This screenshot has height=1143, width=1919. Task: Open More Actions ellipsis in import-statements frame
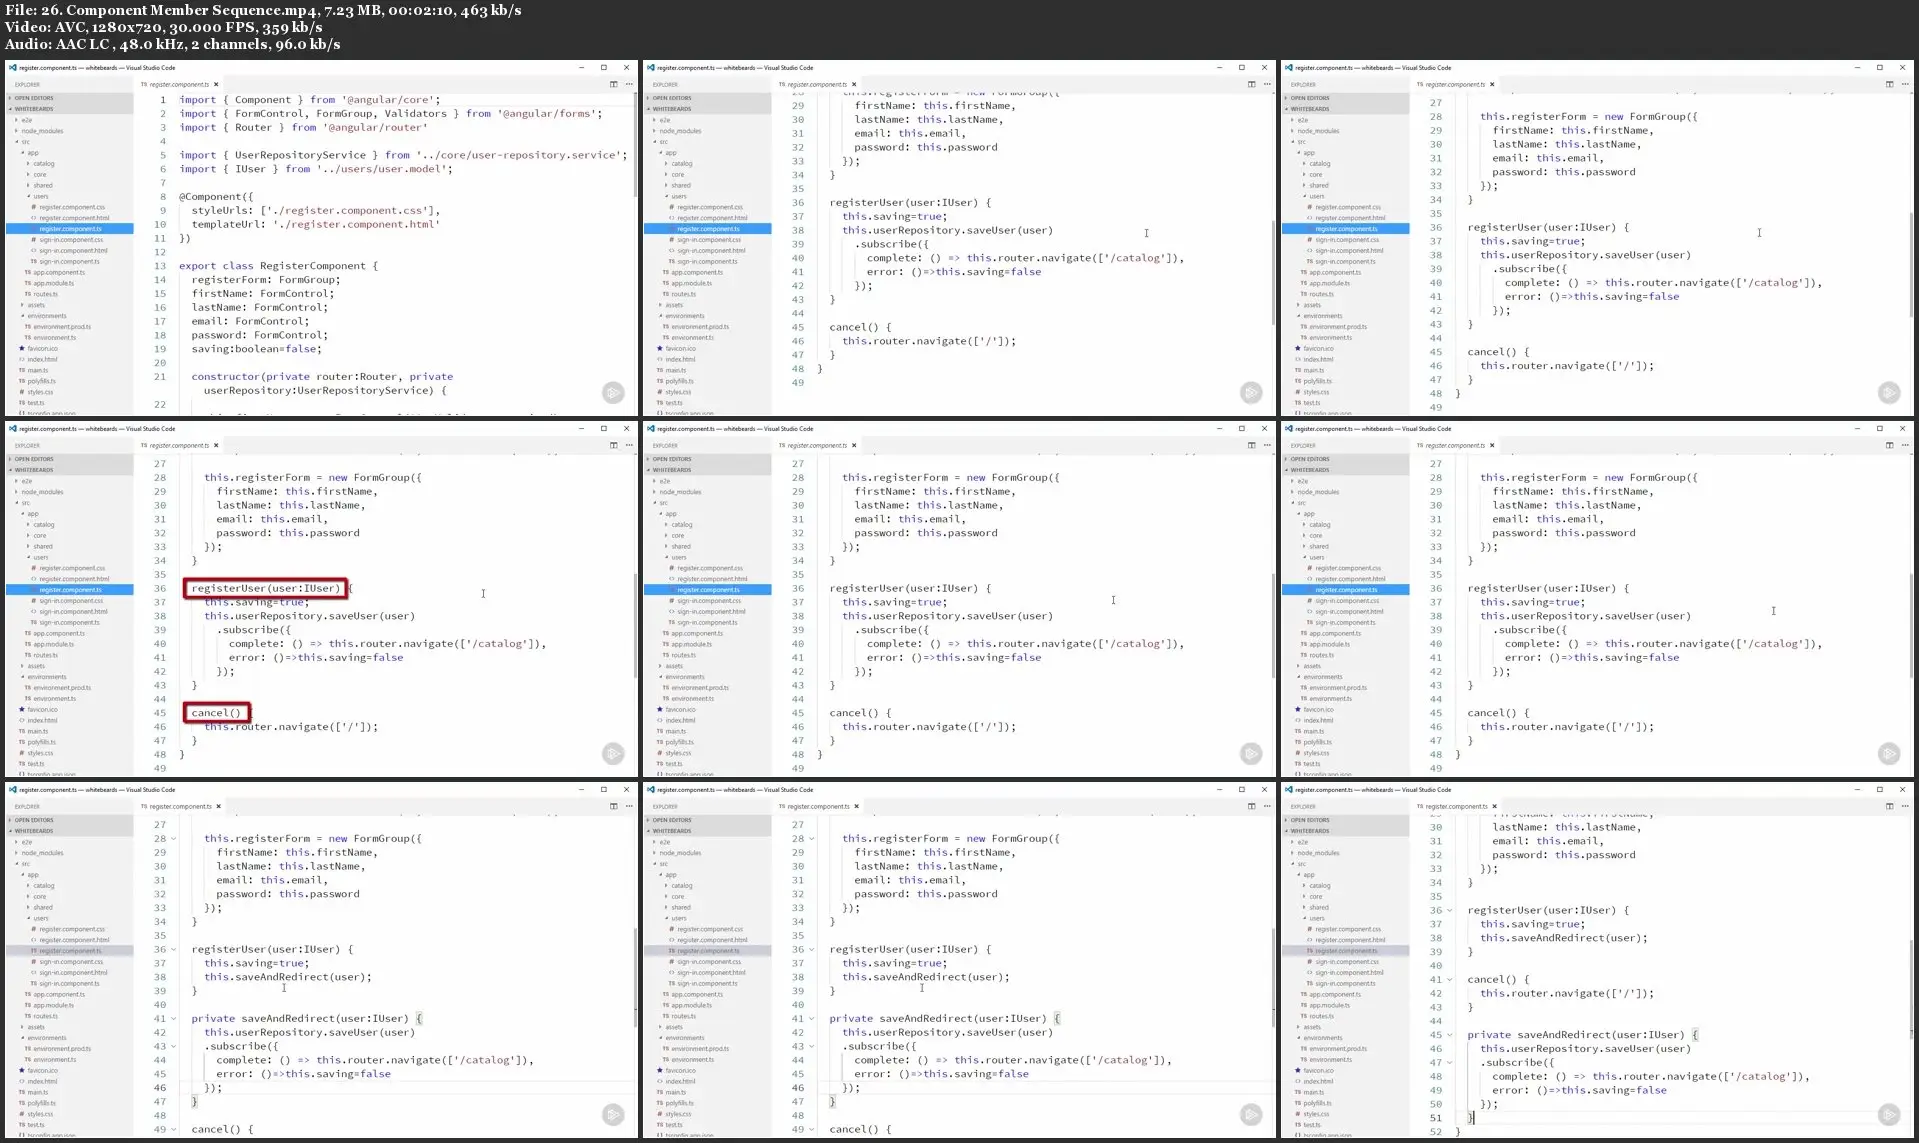pyautogui.click(x=628, y=84)
